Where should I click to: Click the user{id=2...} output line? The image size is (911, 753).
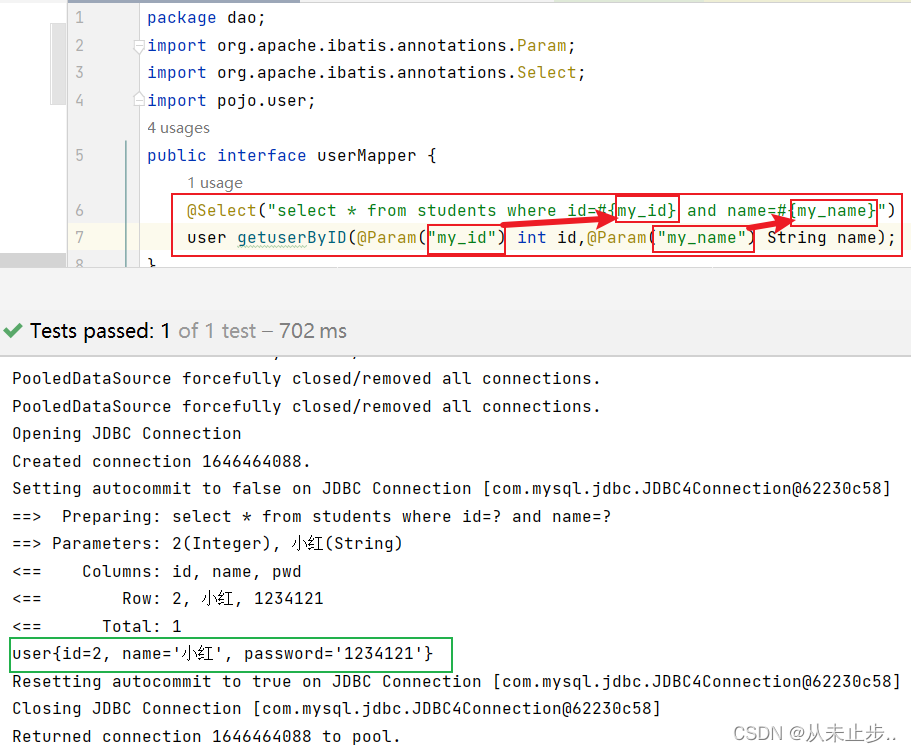point(223,654)
